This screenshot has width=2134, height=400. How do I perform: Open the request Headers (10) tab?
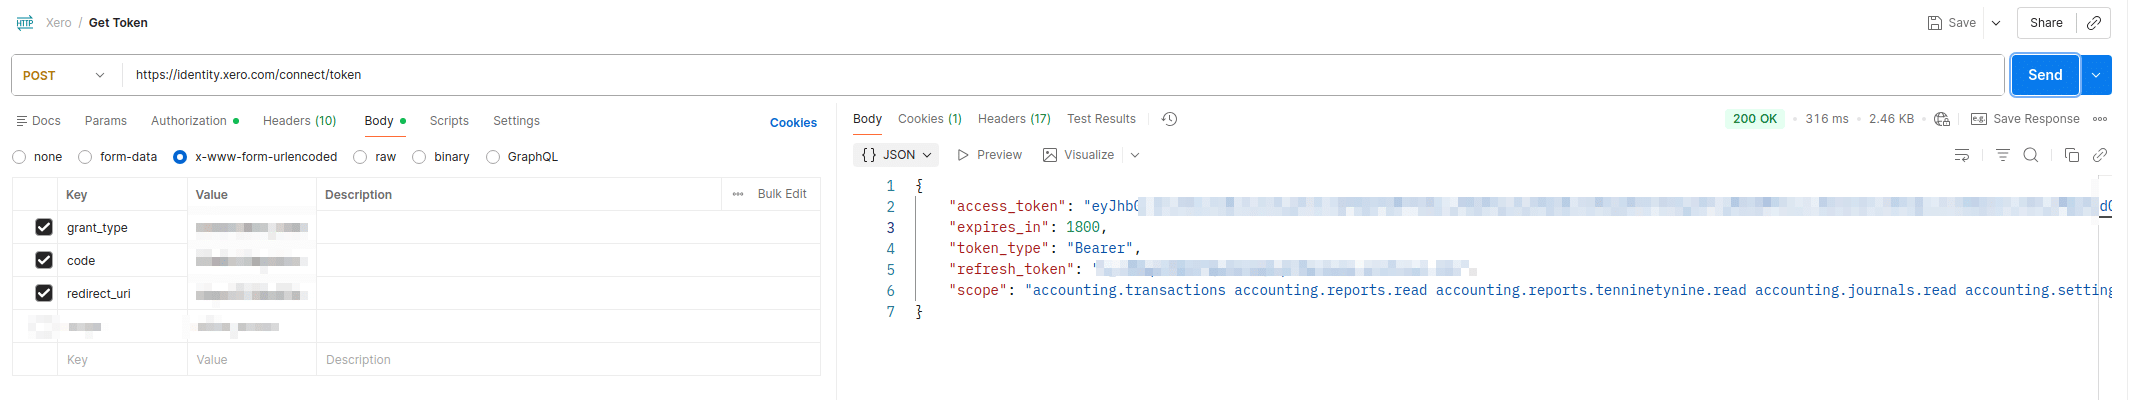click(x=300, y=121)
